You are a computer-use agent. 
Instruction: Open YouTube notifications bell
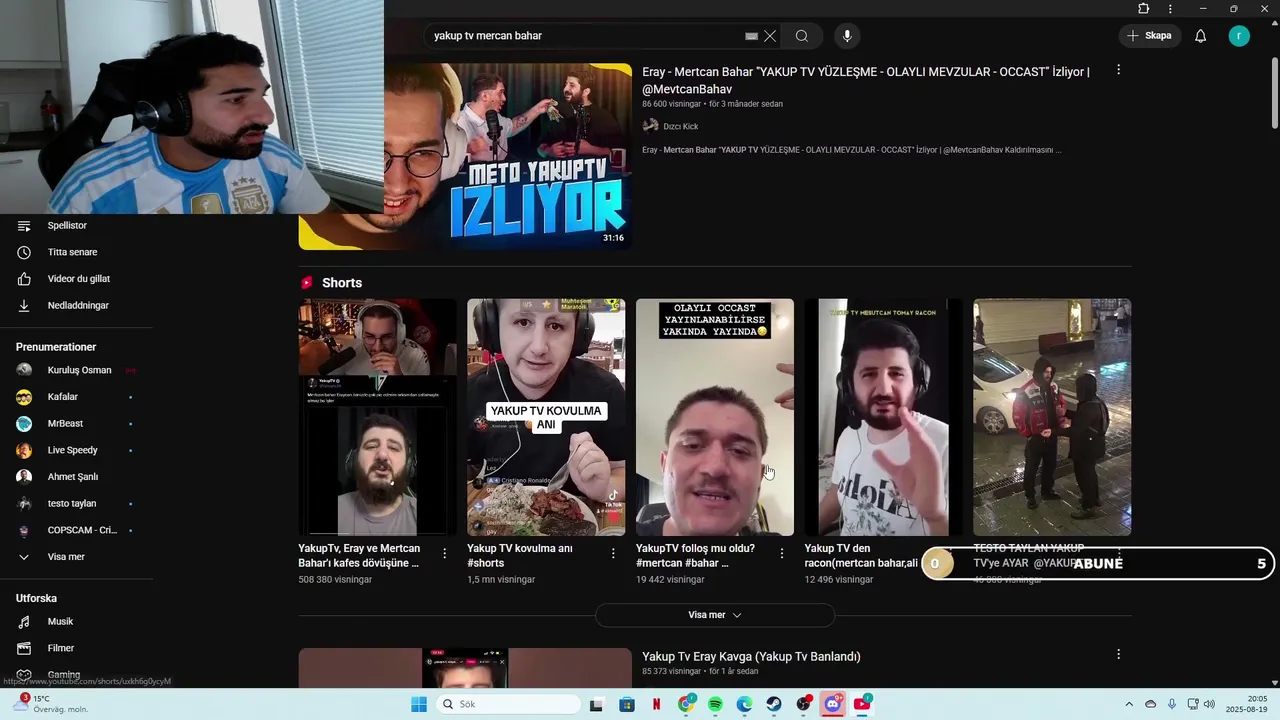coord(1200,36)
